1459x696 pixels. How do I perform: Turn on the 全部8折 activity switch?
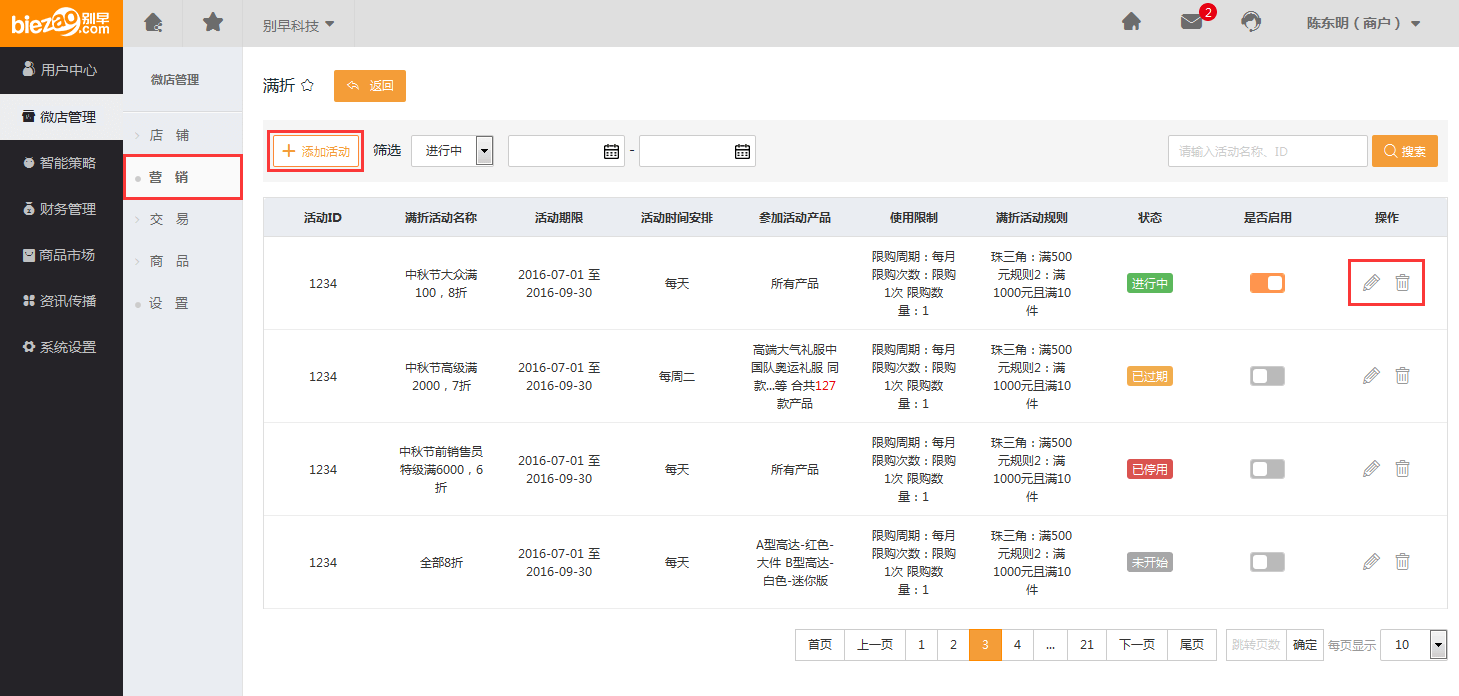tap(1267, 562)
